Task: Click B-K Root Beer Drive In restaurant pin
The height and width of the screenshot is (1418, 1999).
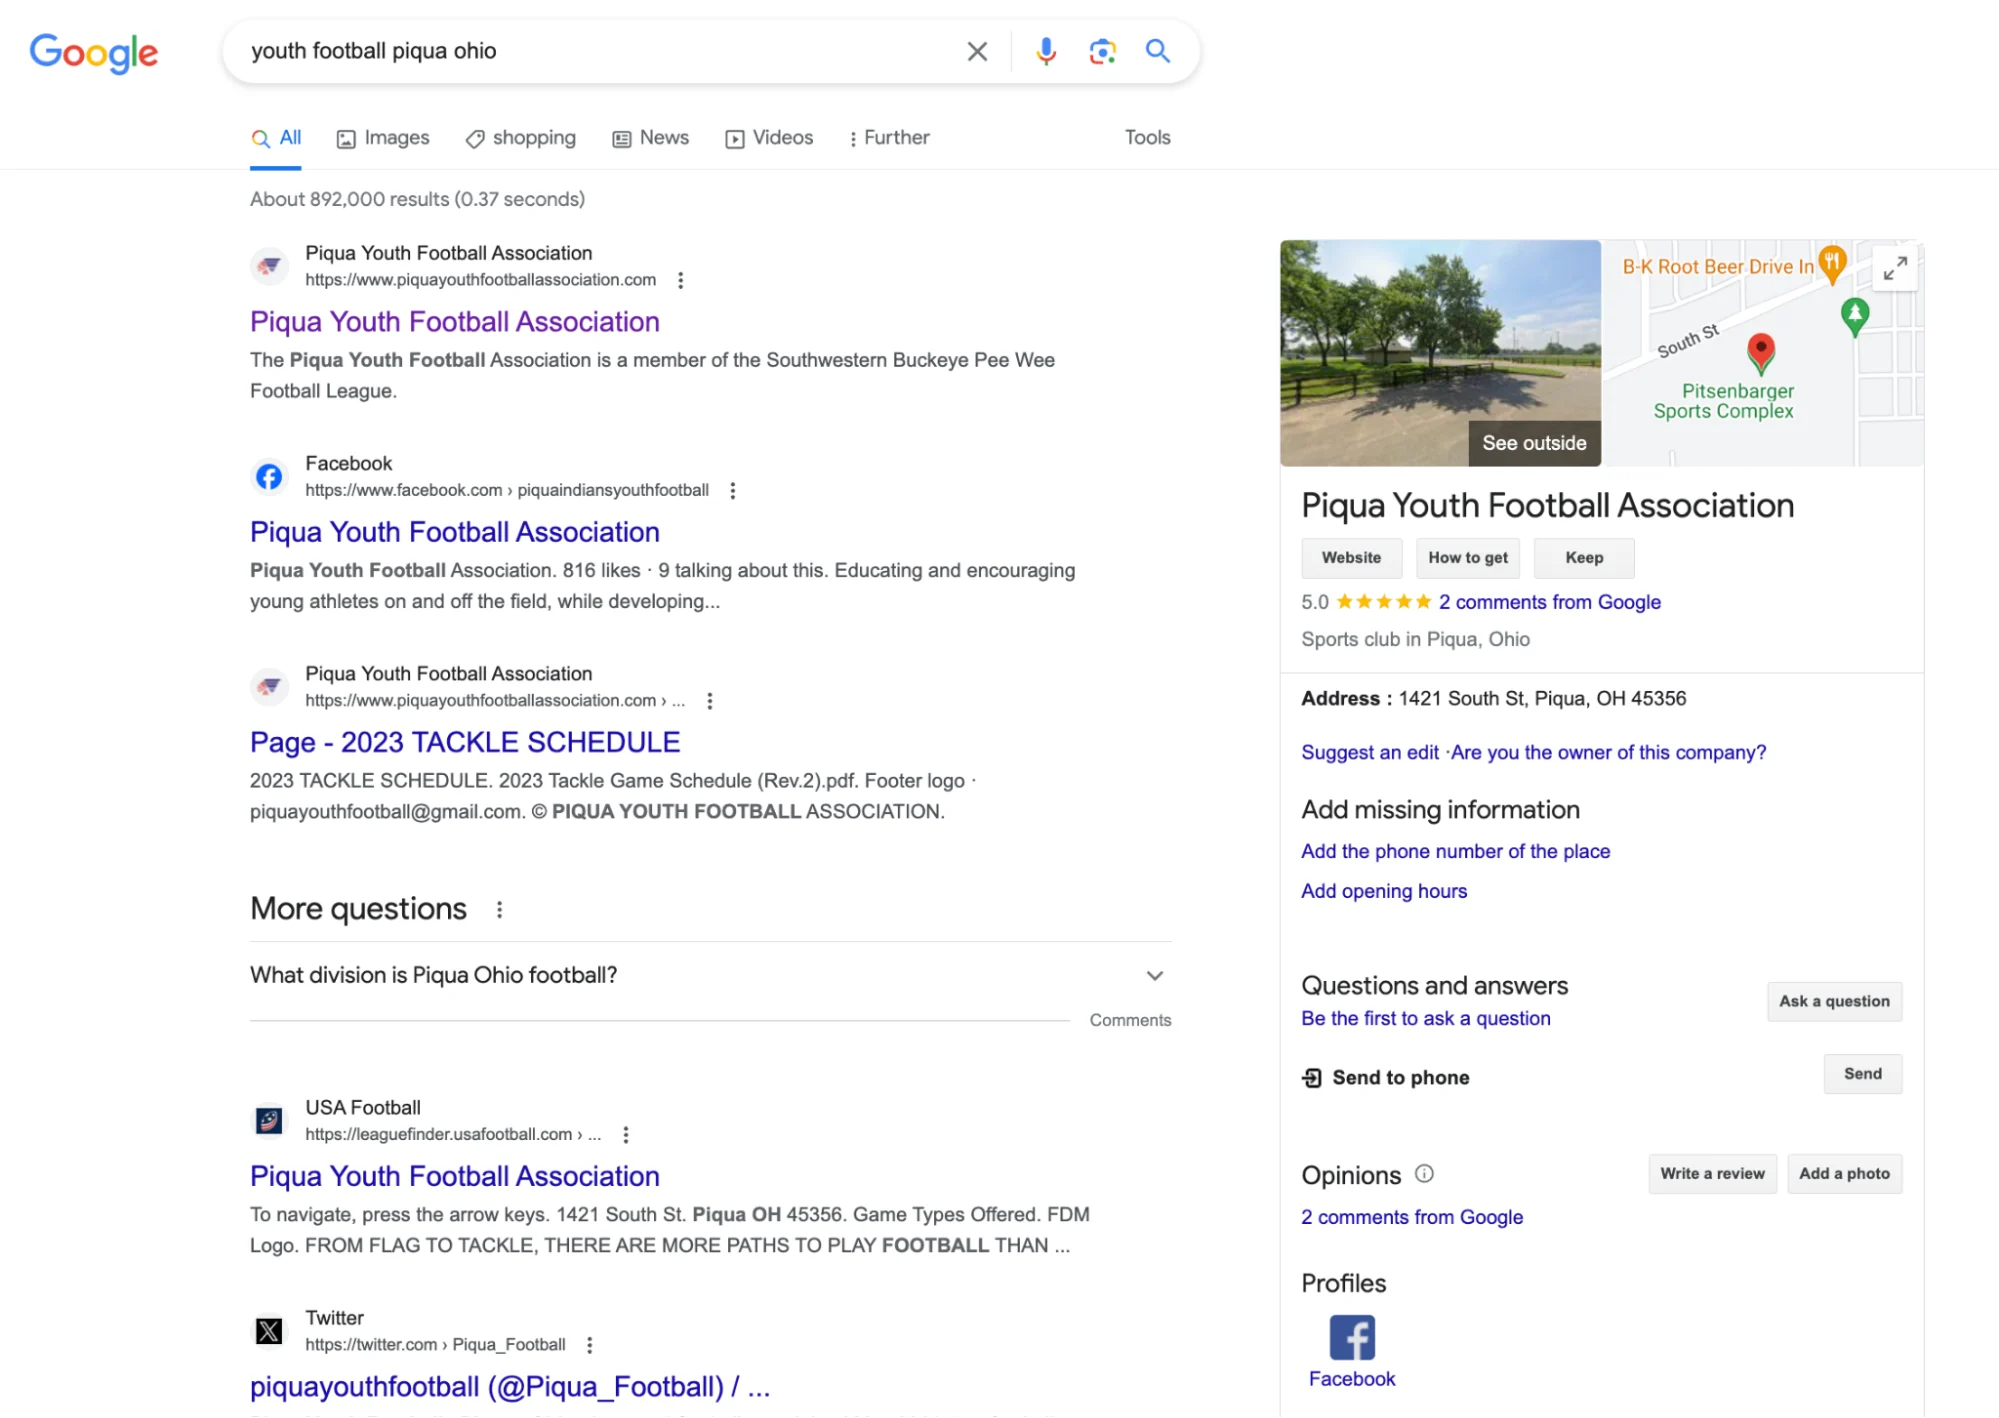Action: click(1832, 265)
